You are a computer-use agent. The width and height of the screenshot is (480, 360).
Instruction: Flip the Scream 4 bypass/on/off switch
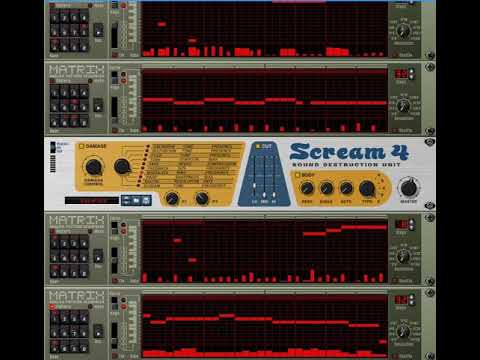[x=53, y=147]
